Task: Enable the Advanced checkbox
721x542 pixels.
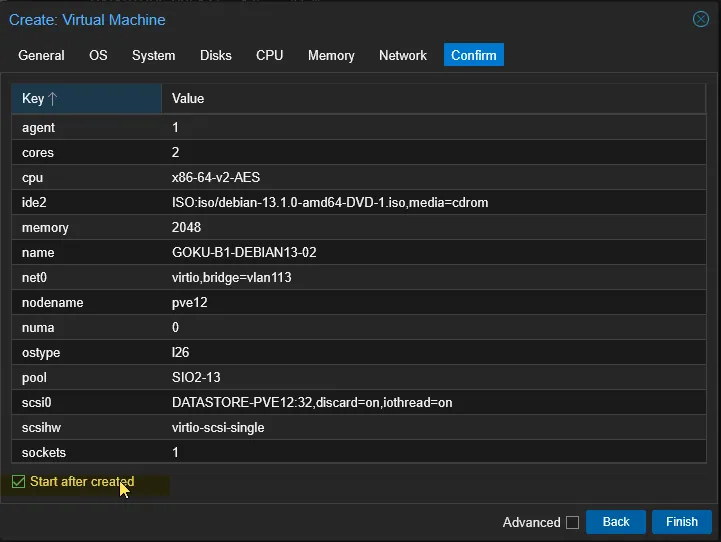Action: click(572, 522)
